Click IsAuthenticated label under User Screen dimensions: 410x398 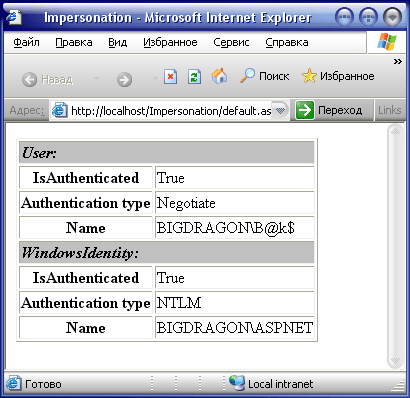point(86,178)
